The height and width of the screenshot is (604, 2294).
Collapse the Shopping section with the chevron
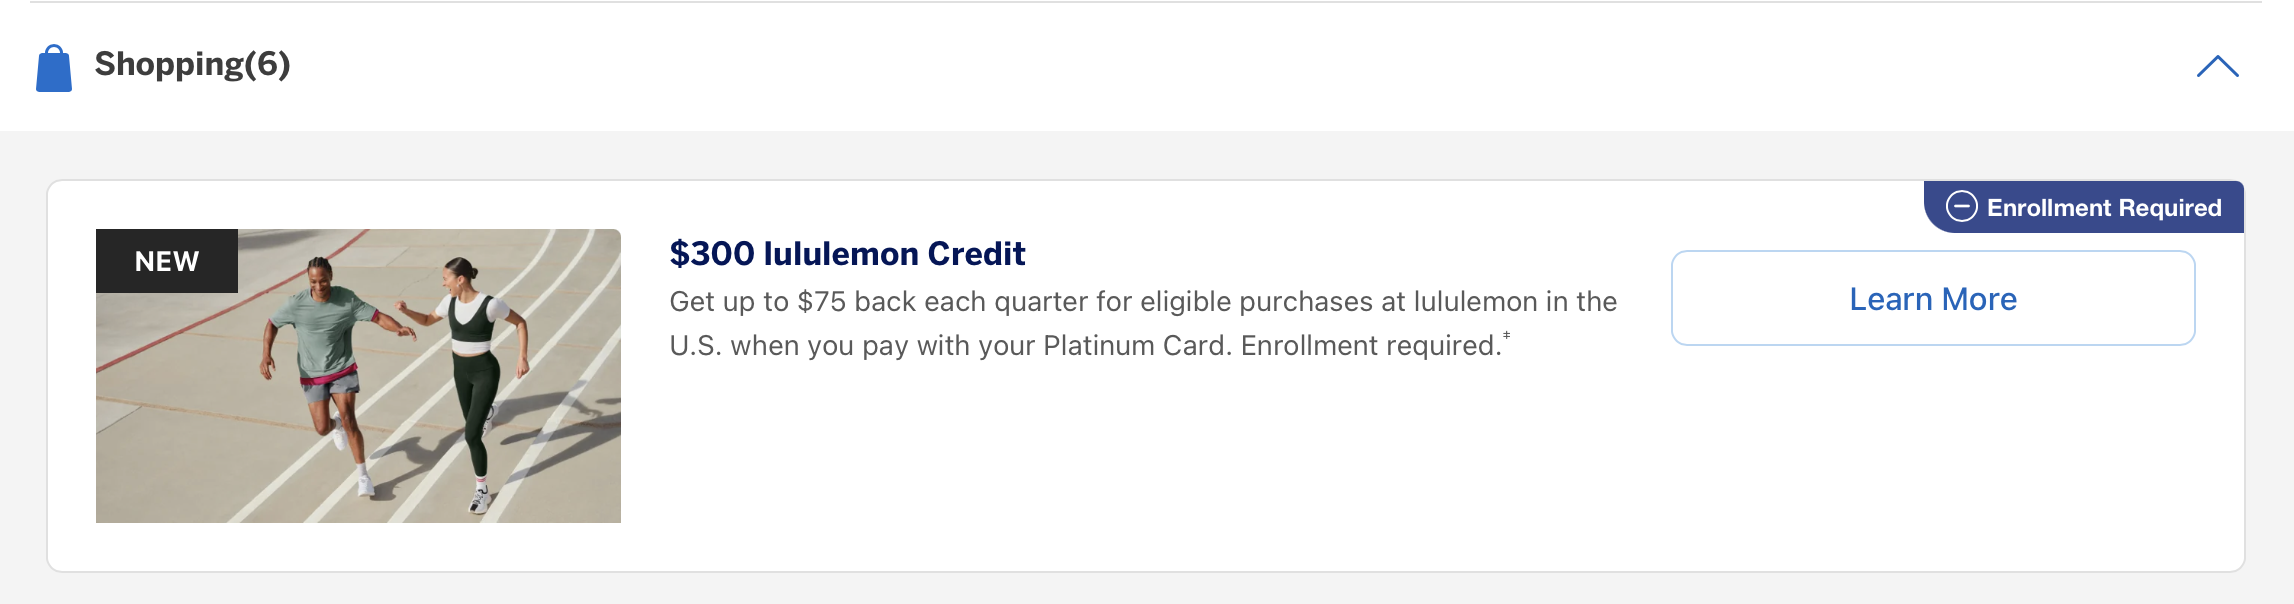(x=2217, y=67)
